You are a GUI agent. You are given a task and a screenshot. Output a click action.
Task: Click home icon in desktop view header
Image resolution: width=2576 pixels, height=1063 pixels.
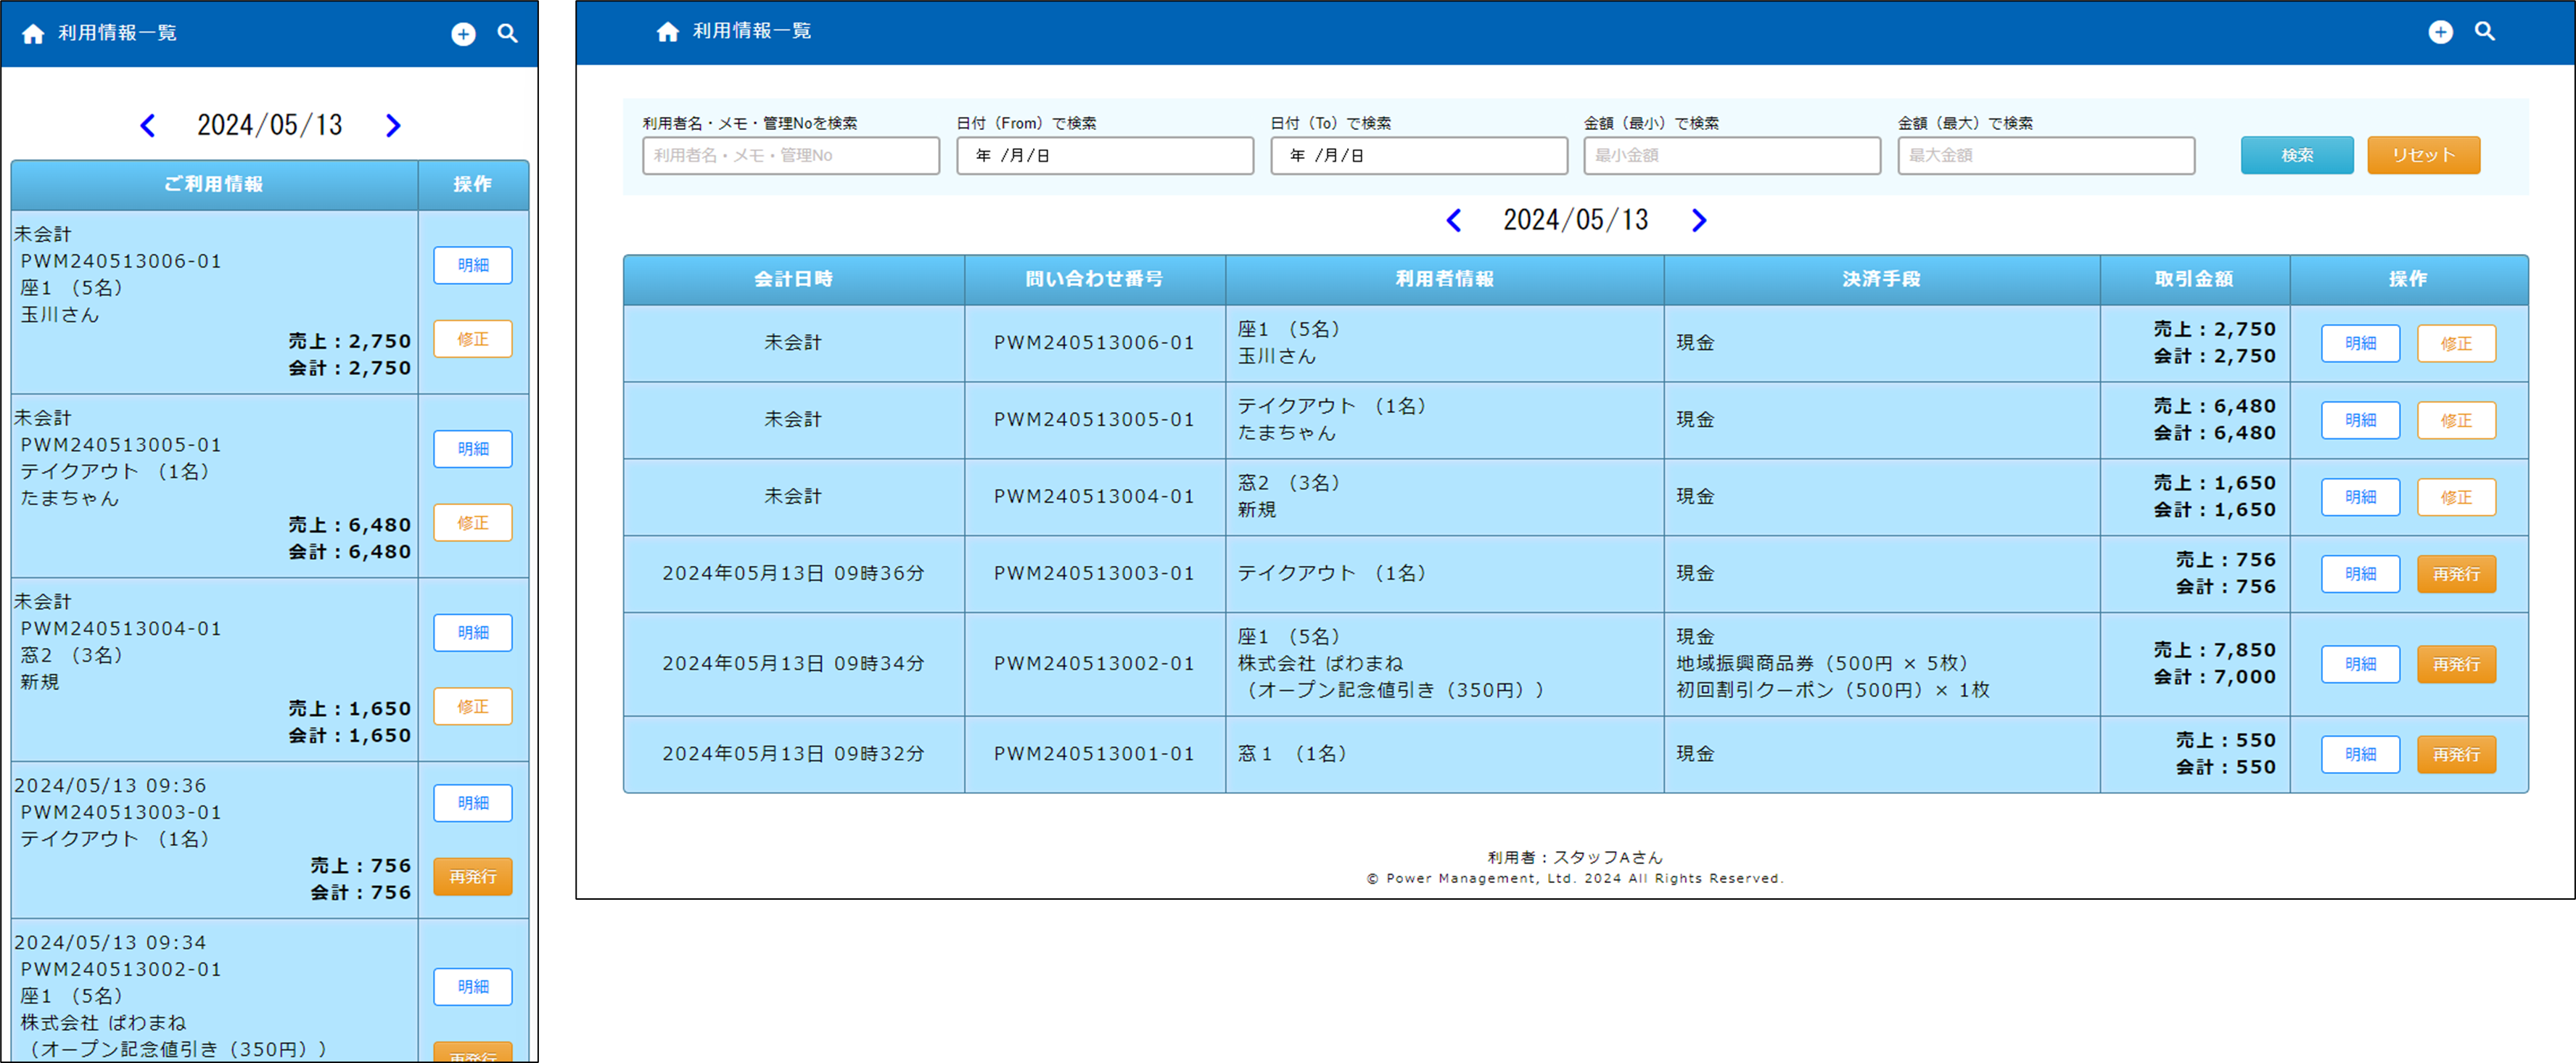point(668,32)
